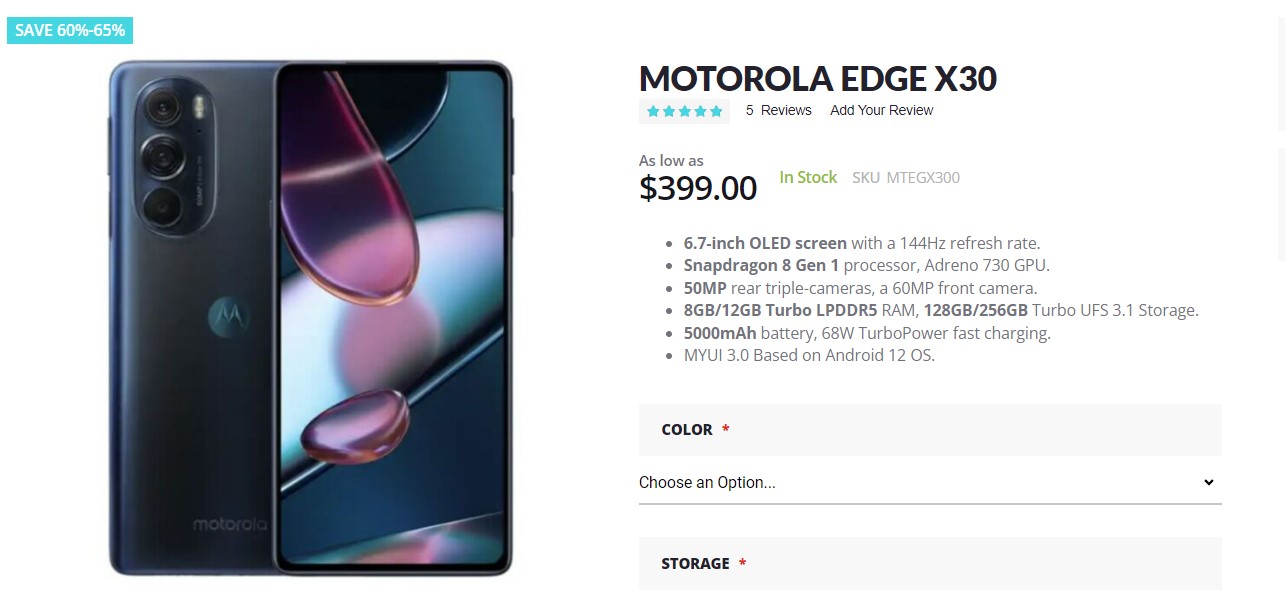Select the fourth rating star
1285x601 pixels.
coord(700,111)
